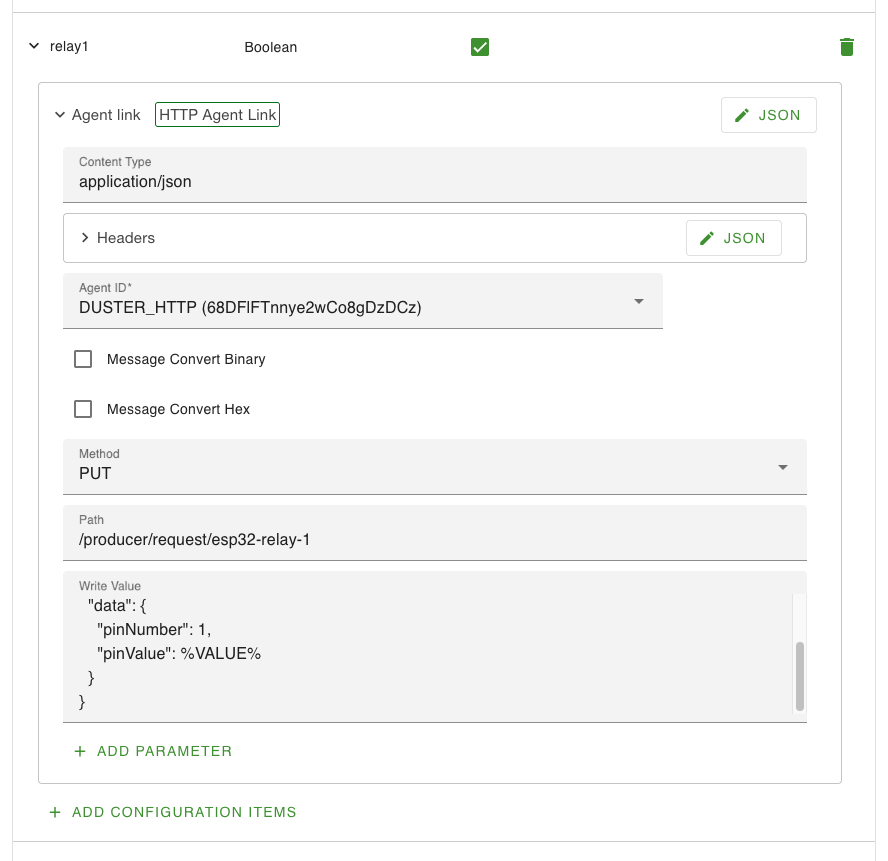
Task: Click the Content Type input field
Action: (434, 182)
